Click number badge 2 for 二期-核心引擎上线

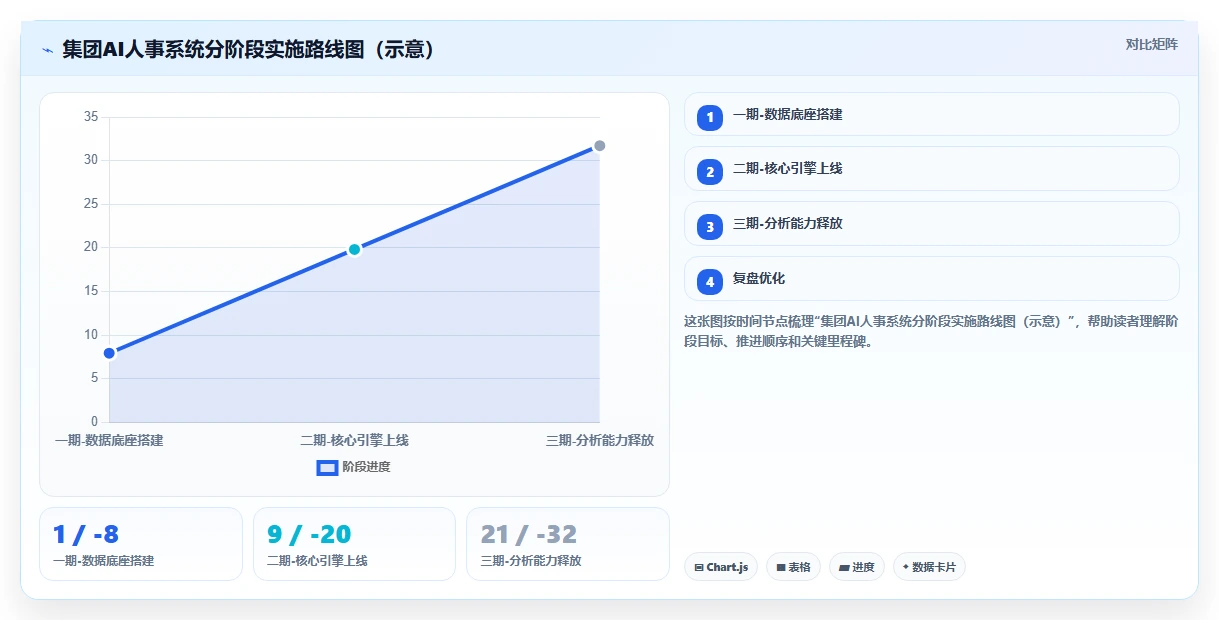pos(710,171)
